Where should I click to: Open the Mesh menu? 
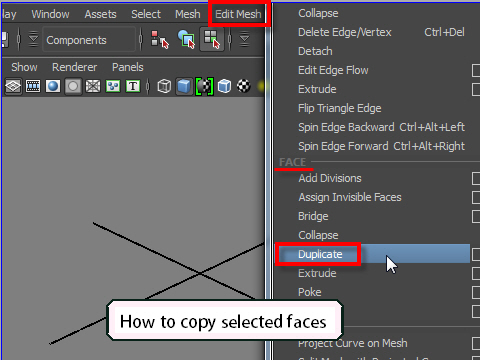point(188,14)
